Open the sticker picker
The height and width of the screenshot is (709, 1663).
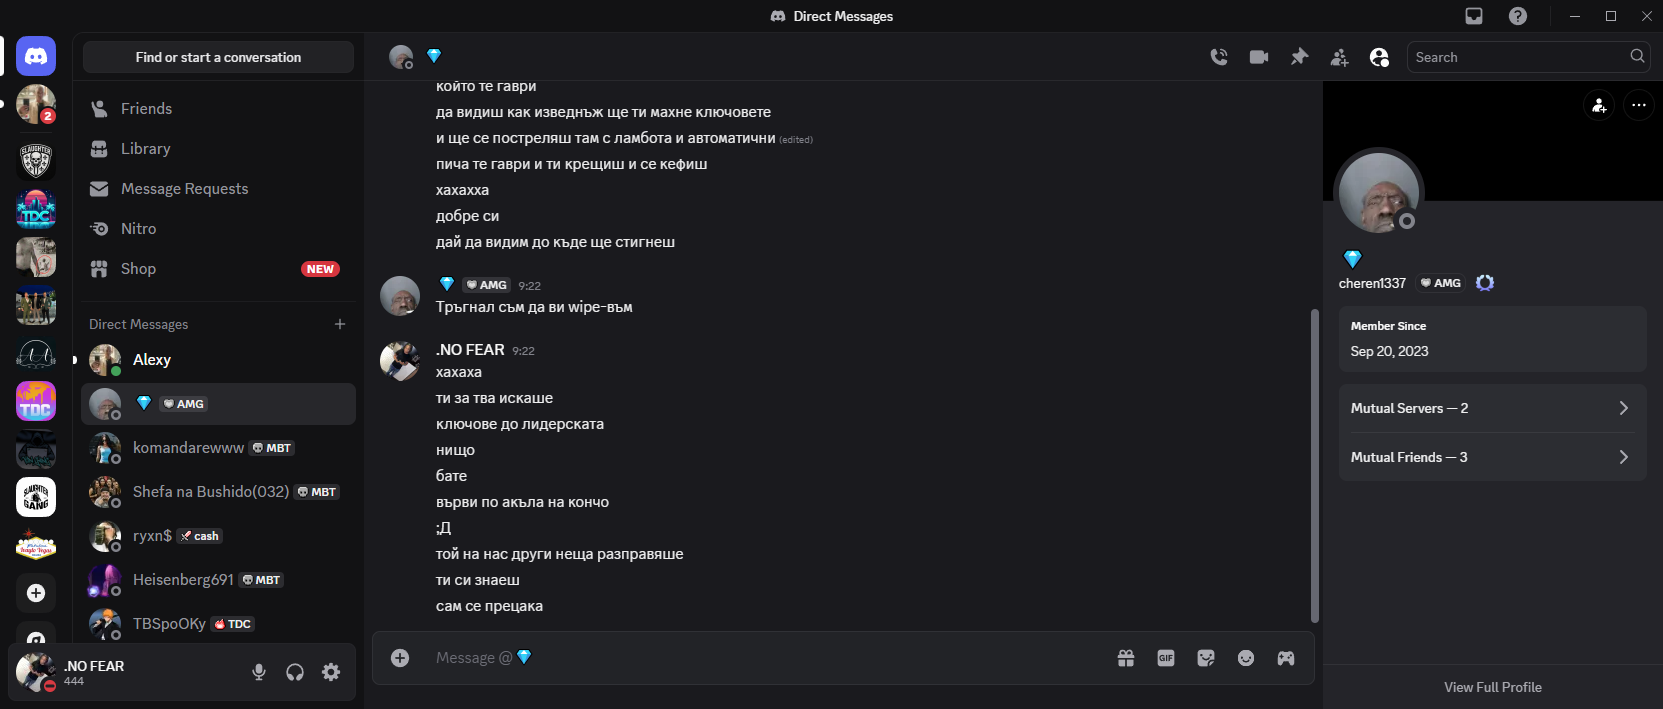coord(1206,658)
